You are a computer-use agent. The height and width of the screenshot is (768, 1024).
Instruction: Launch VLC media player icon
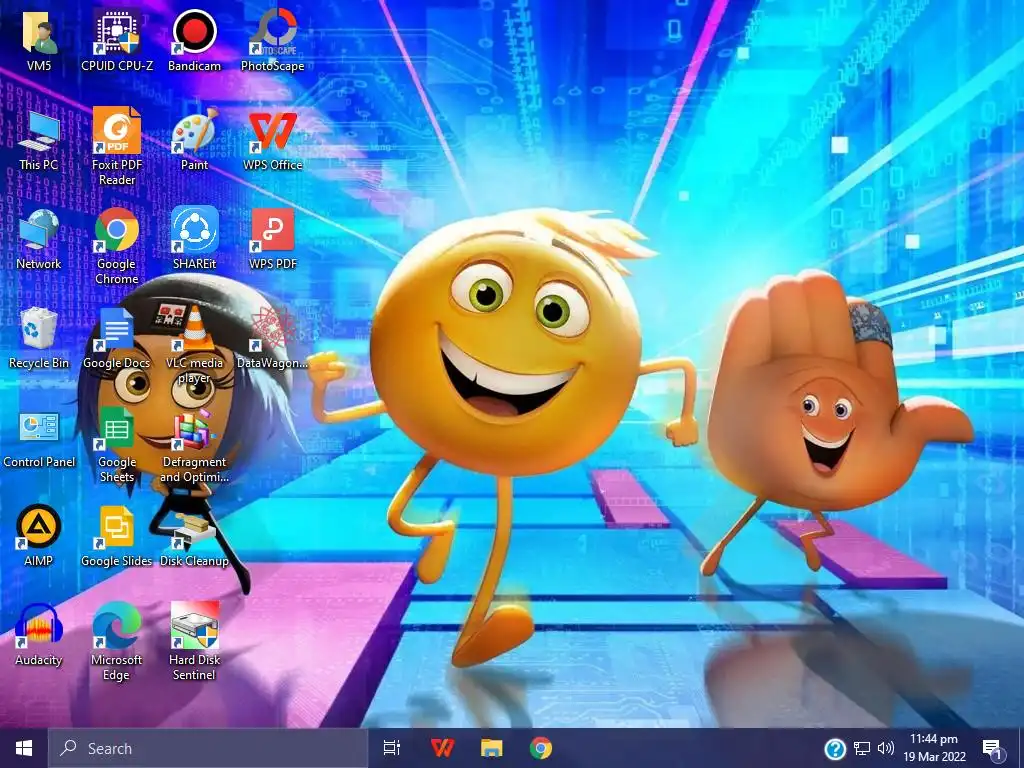tap(195, 345)
